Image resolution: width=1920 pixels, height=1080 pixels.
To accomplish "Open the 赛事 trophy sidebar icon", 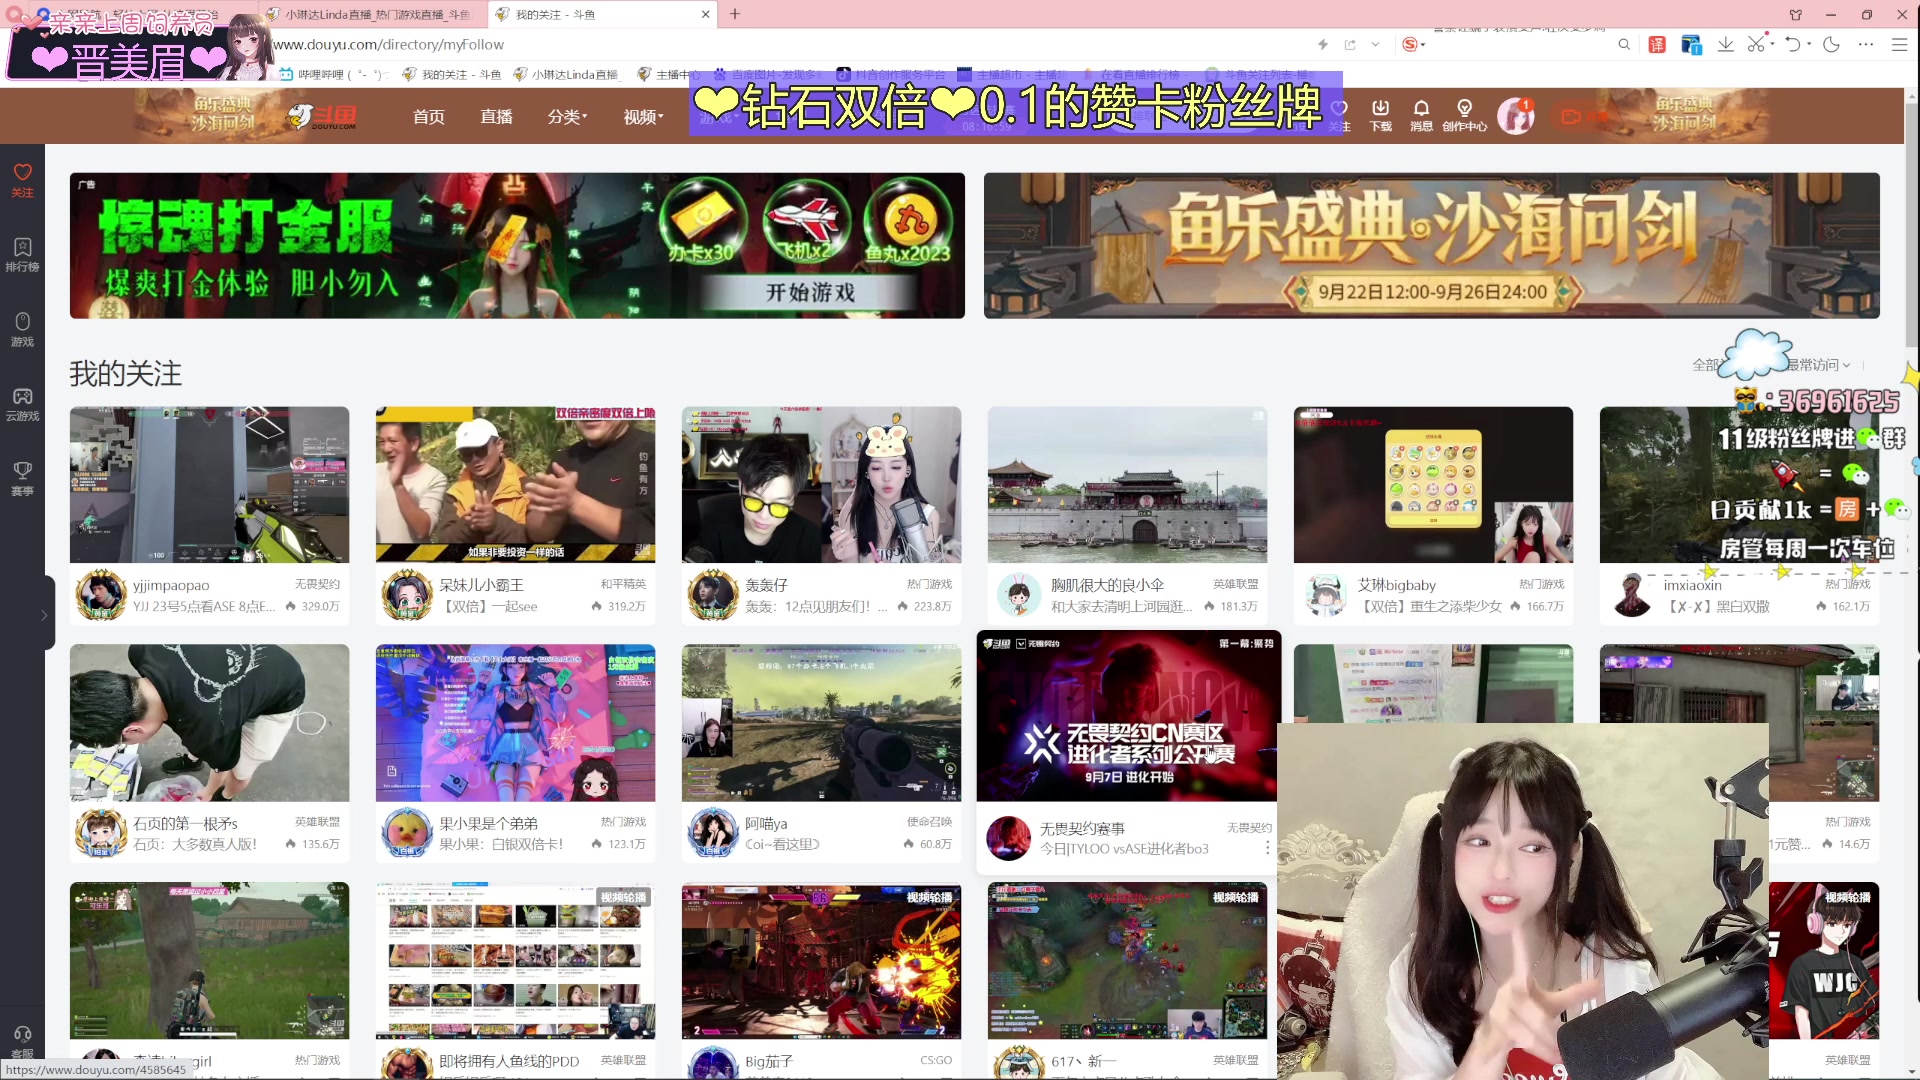I will [22, 478].
